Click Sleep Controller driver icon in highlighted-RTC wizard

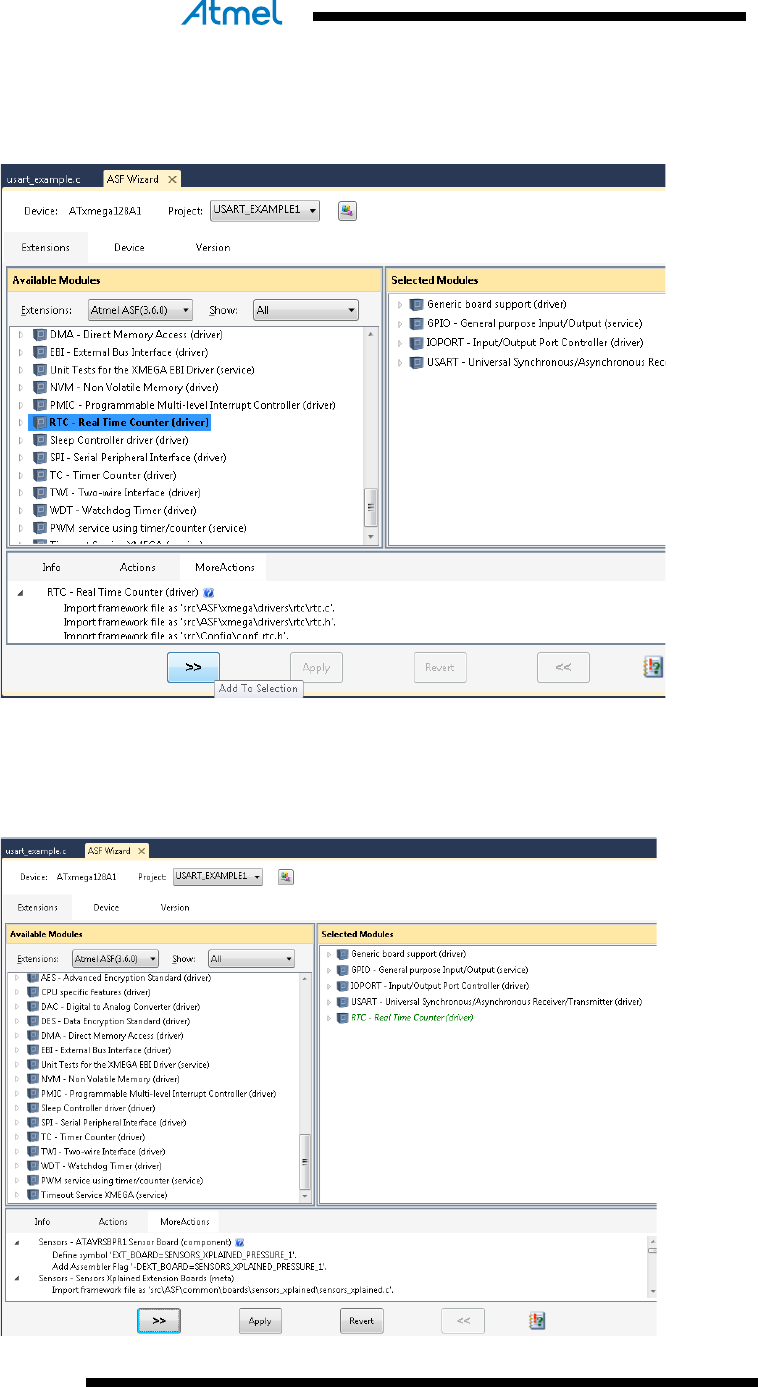pyautogui.click(x=40, y=440)
